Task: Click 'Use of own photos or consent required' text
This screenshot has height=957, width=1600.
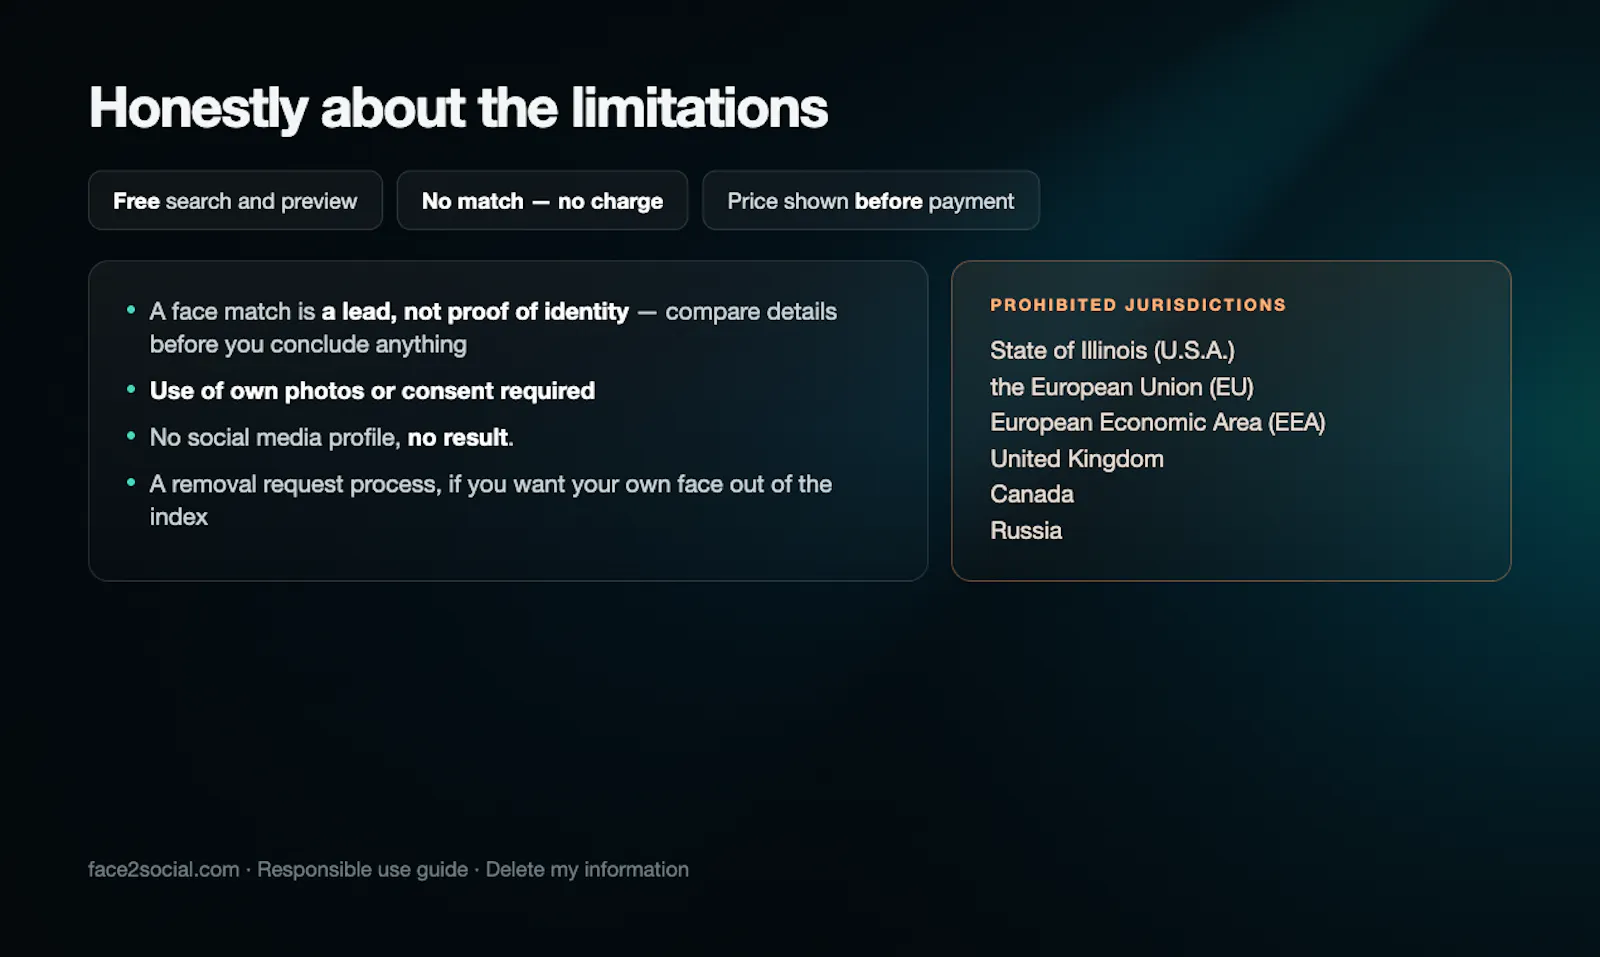Action: [372, 391]
